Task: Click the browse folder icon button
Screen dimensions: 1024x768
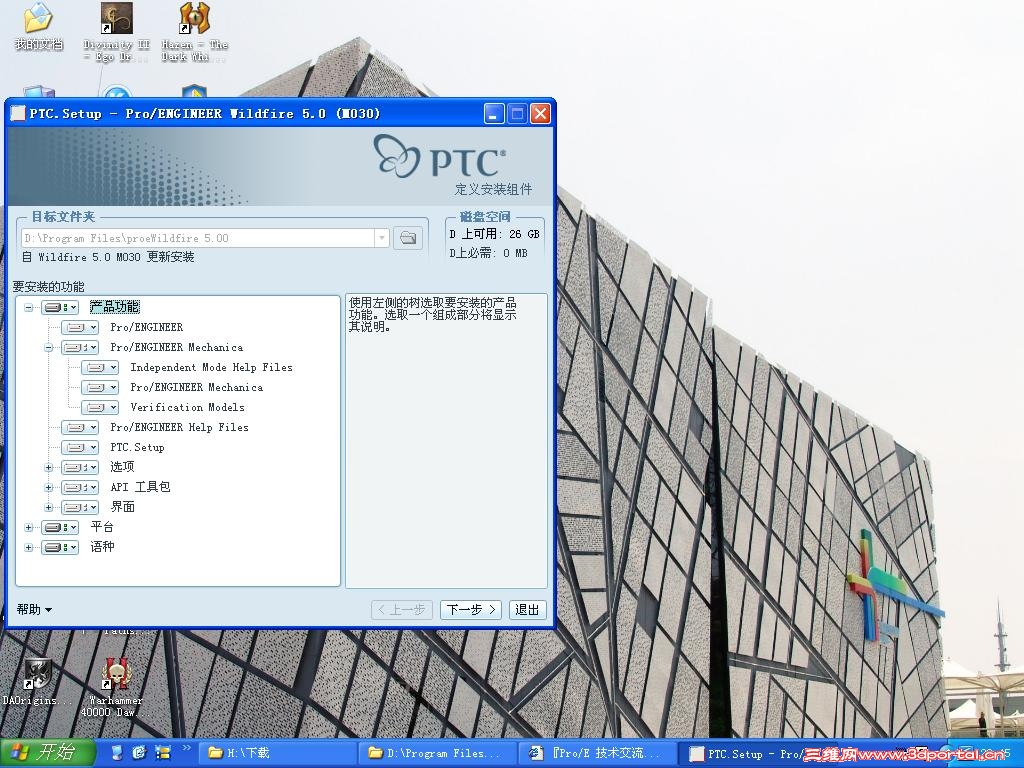Action: 408,238
